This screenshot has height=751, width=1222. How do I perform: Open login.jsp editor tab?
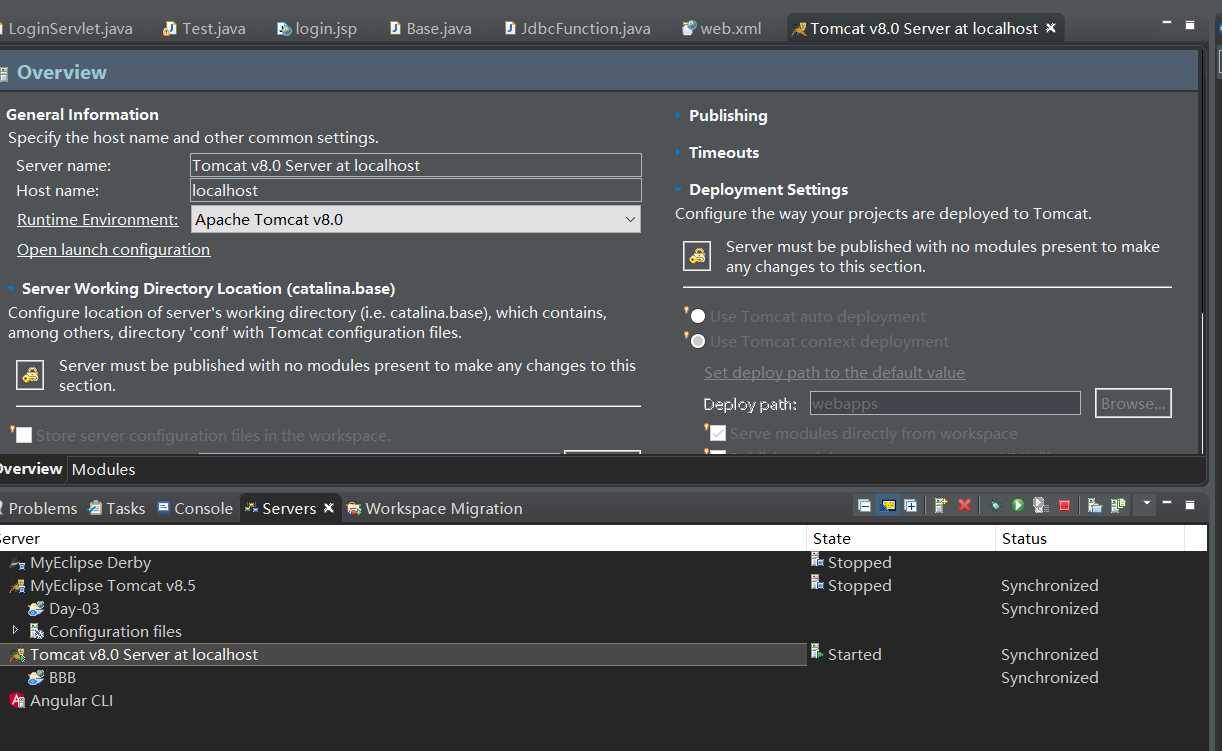[x=317, y=28]
